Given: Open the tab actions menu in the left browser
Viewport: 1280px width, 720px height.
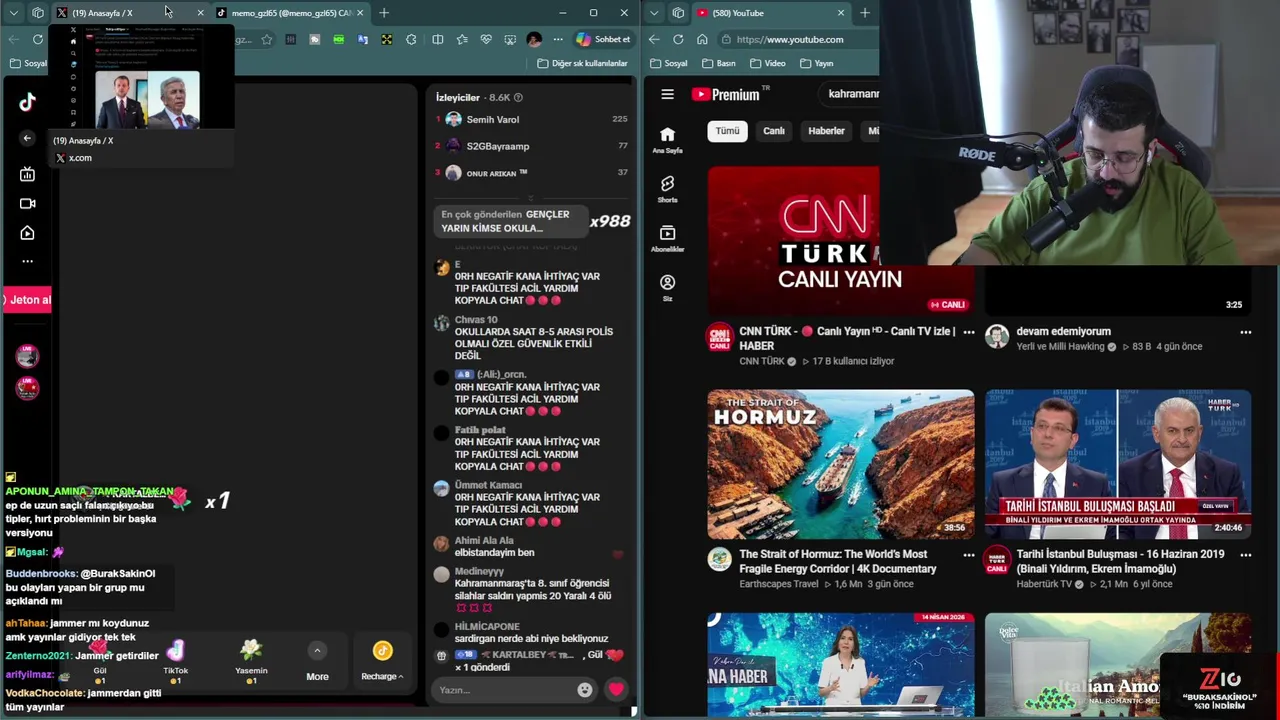Looking at the screenshot, I should coord(38,13).
